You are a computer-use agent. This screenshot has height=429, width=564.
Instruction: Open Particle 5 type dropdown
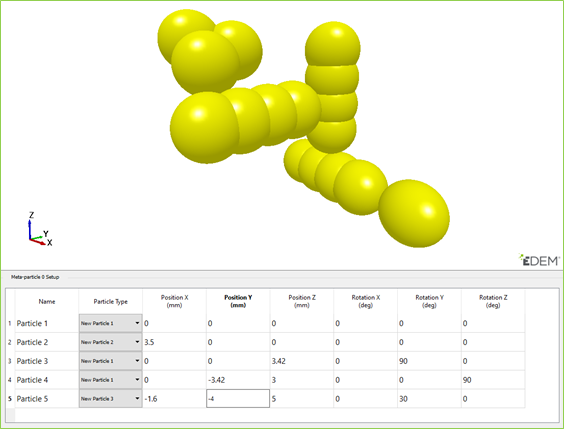[110, 398]
